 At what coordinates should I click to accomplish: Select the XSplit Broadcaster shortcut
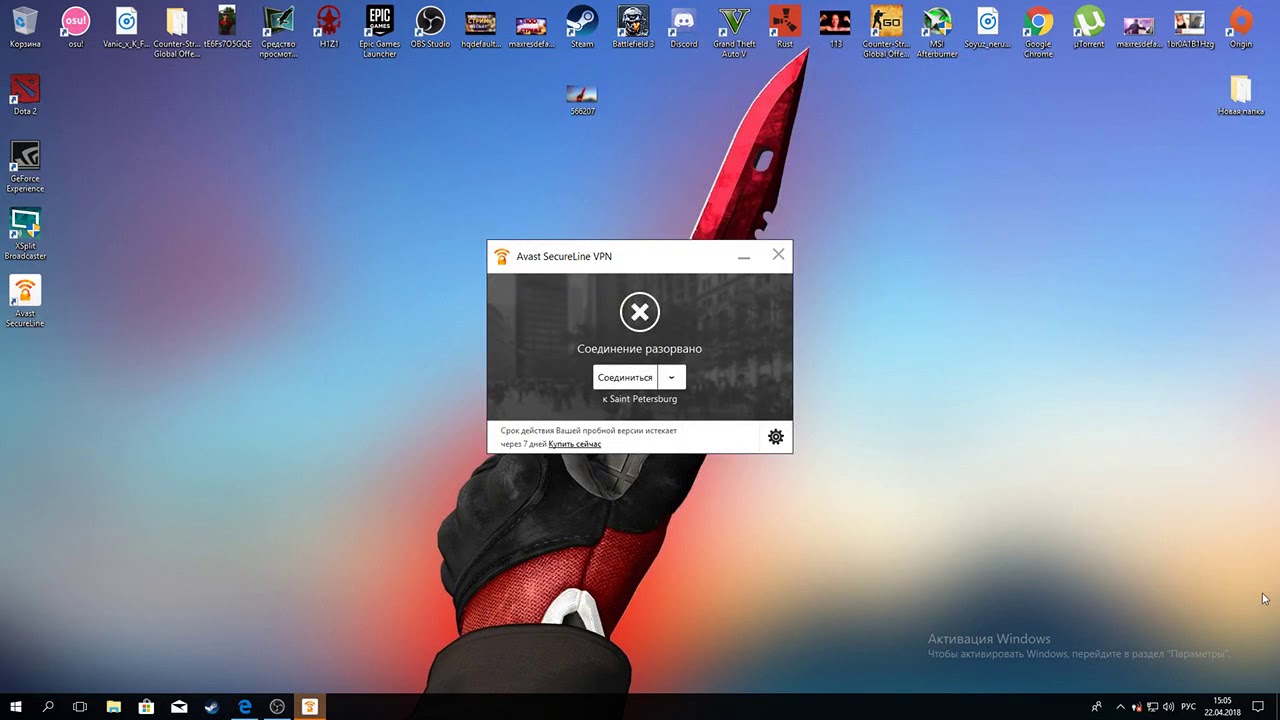click(25, 234)
